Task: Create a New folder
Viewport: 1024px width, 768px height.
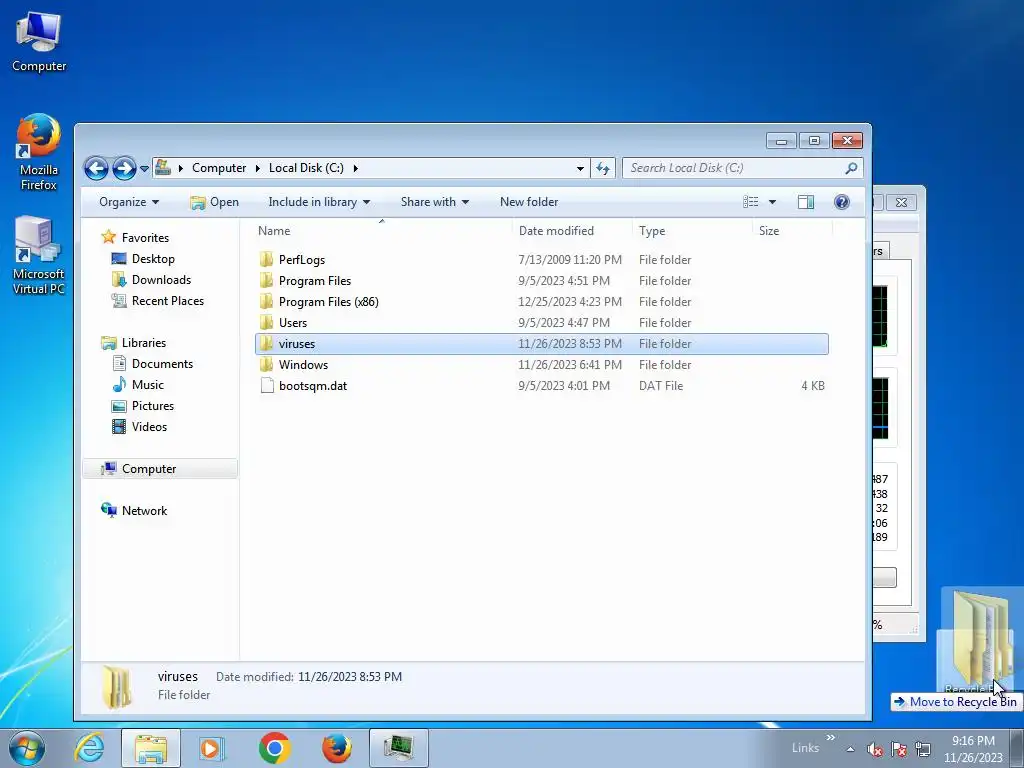Action: pos(529,202)
